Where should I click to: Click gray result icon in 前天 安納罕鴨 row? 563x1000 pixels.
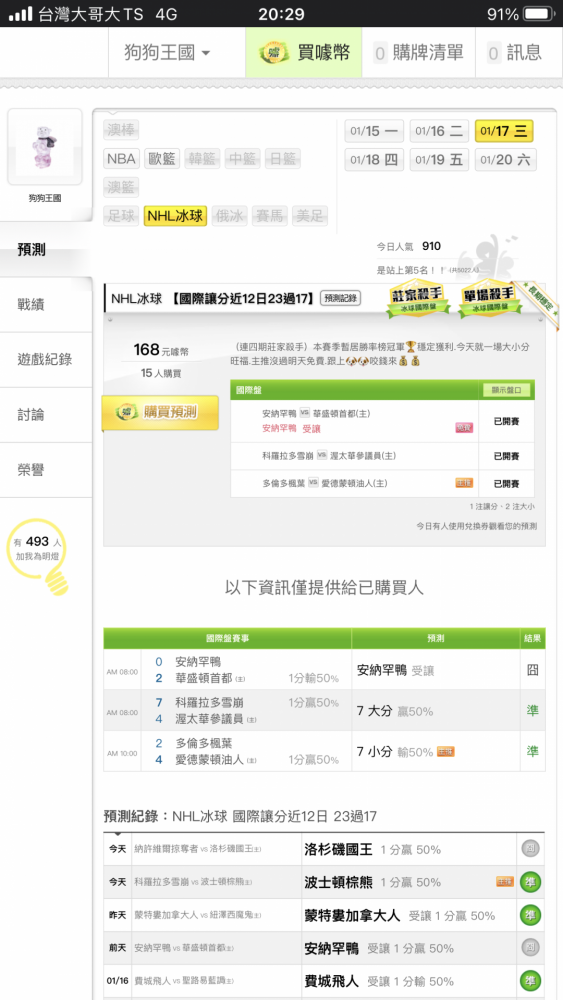pyautogui.click(x=530, y=948)
